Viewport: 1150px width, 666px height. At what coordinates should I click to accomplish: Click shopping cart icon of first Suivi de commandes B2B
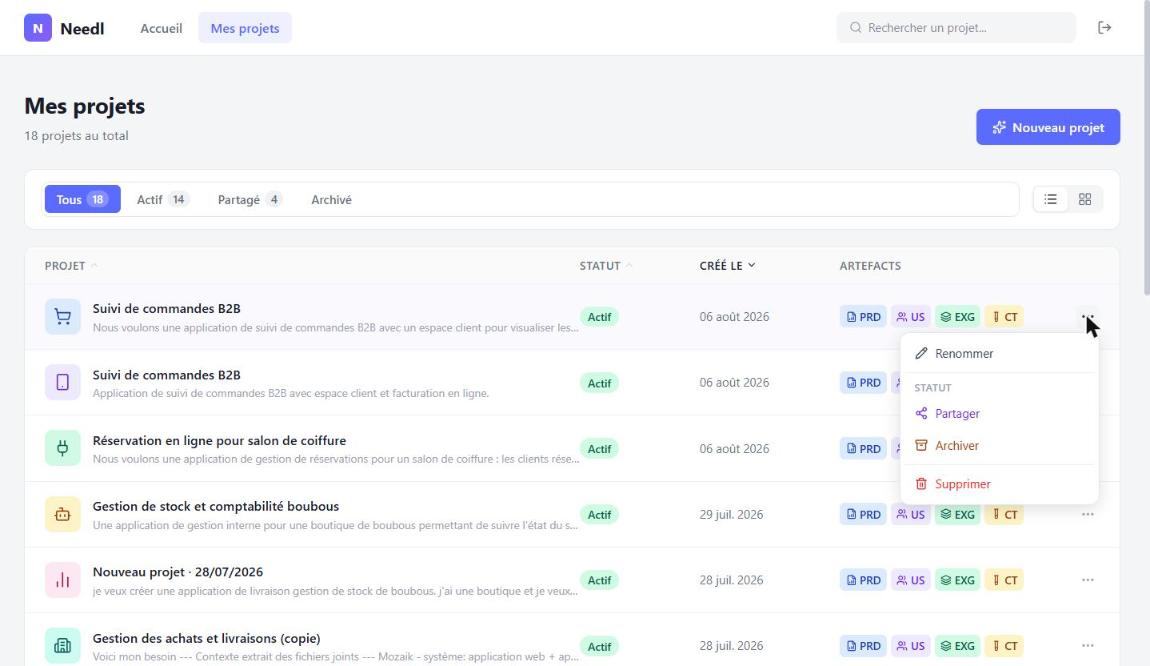click(62, 317)
